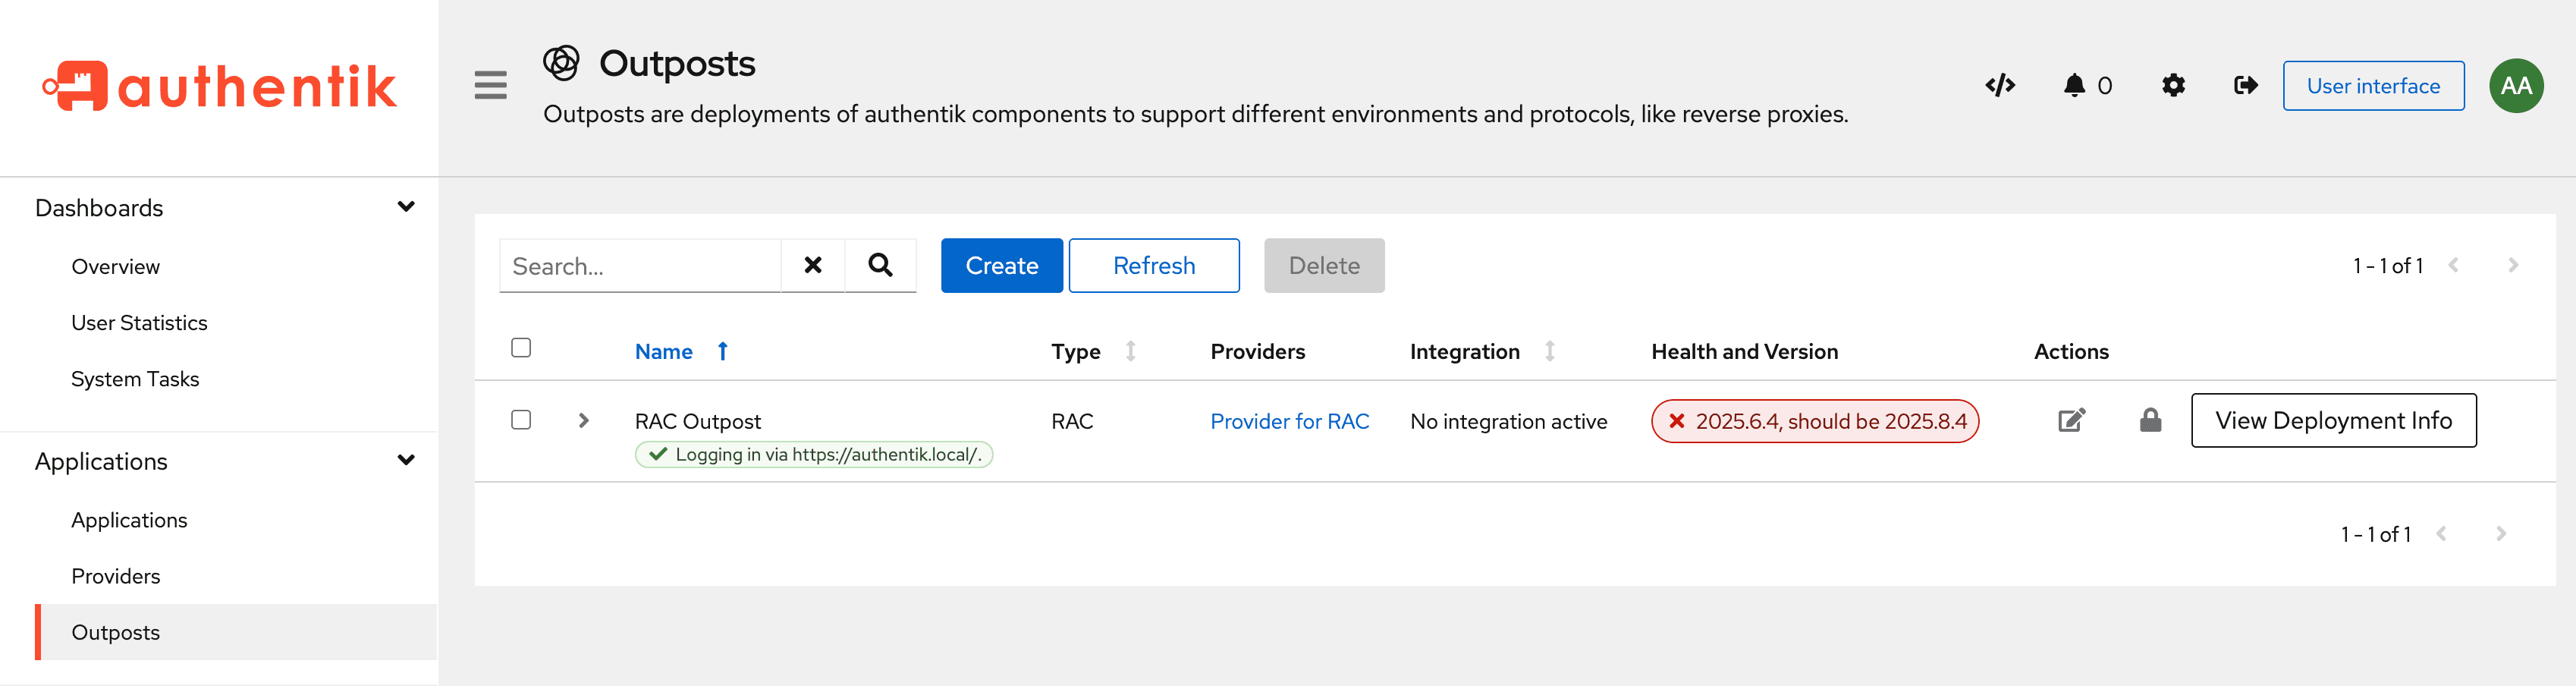Toggle the hamburger sidebar menu
This screenshot has width=2576, height=686.
pos(490,86)
